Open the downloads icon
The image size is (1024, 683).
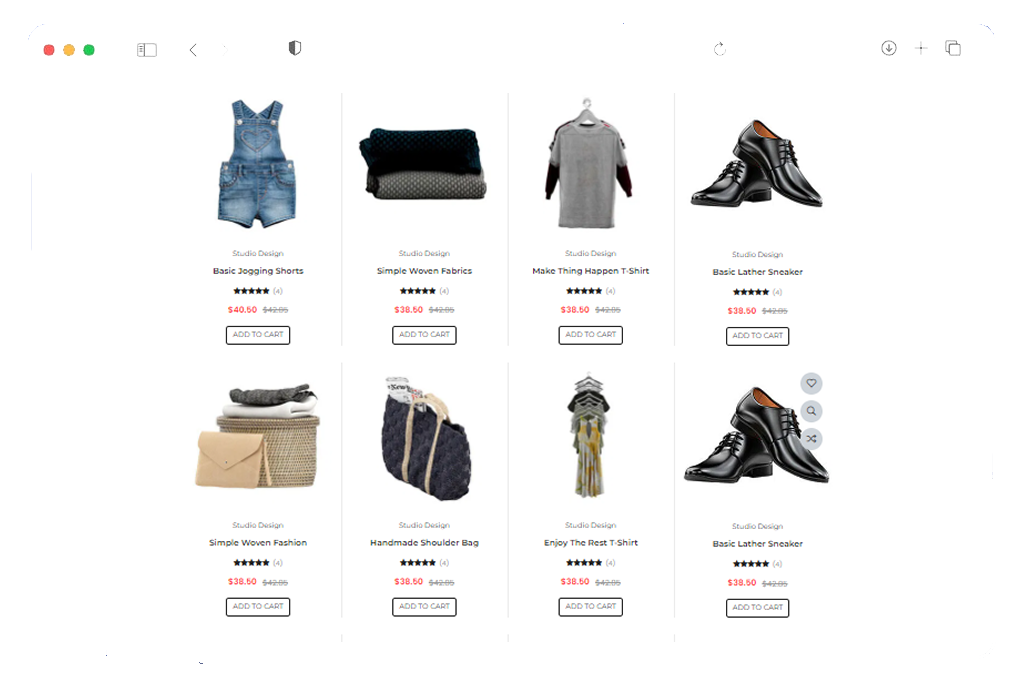888,48
